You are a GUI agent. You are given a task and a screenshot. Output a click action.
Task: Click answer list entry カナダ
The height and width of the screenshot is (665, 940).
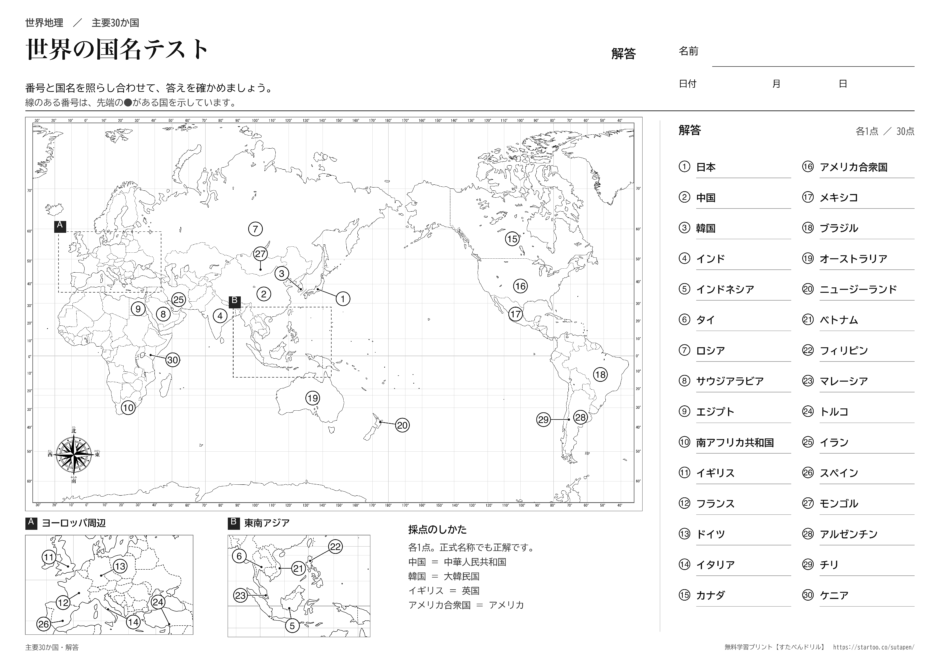click(710, 595)
